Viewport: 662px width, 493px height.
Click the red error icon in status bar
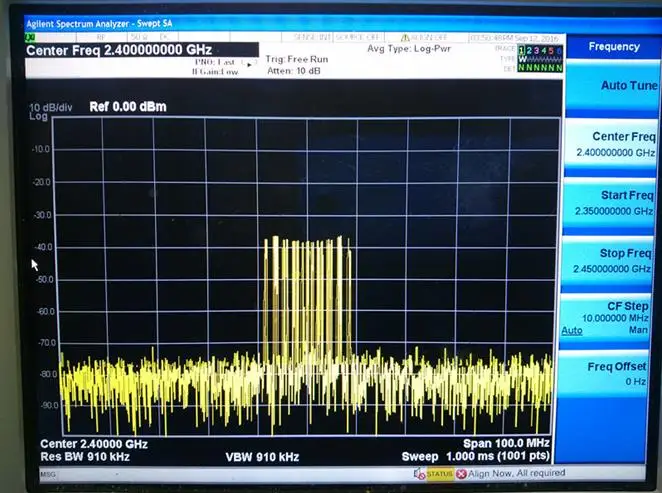pos(461,474)
